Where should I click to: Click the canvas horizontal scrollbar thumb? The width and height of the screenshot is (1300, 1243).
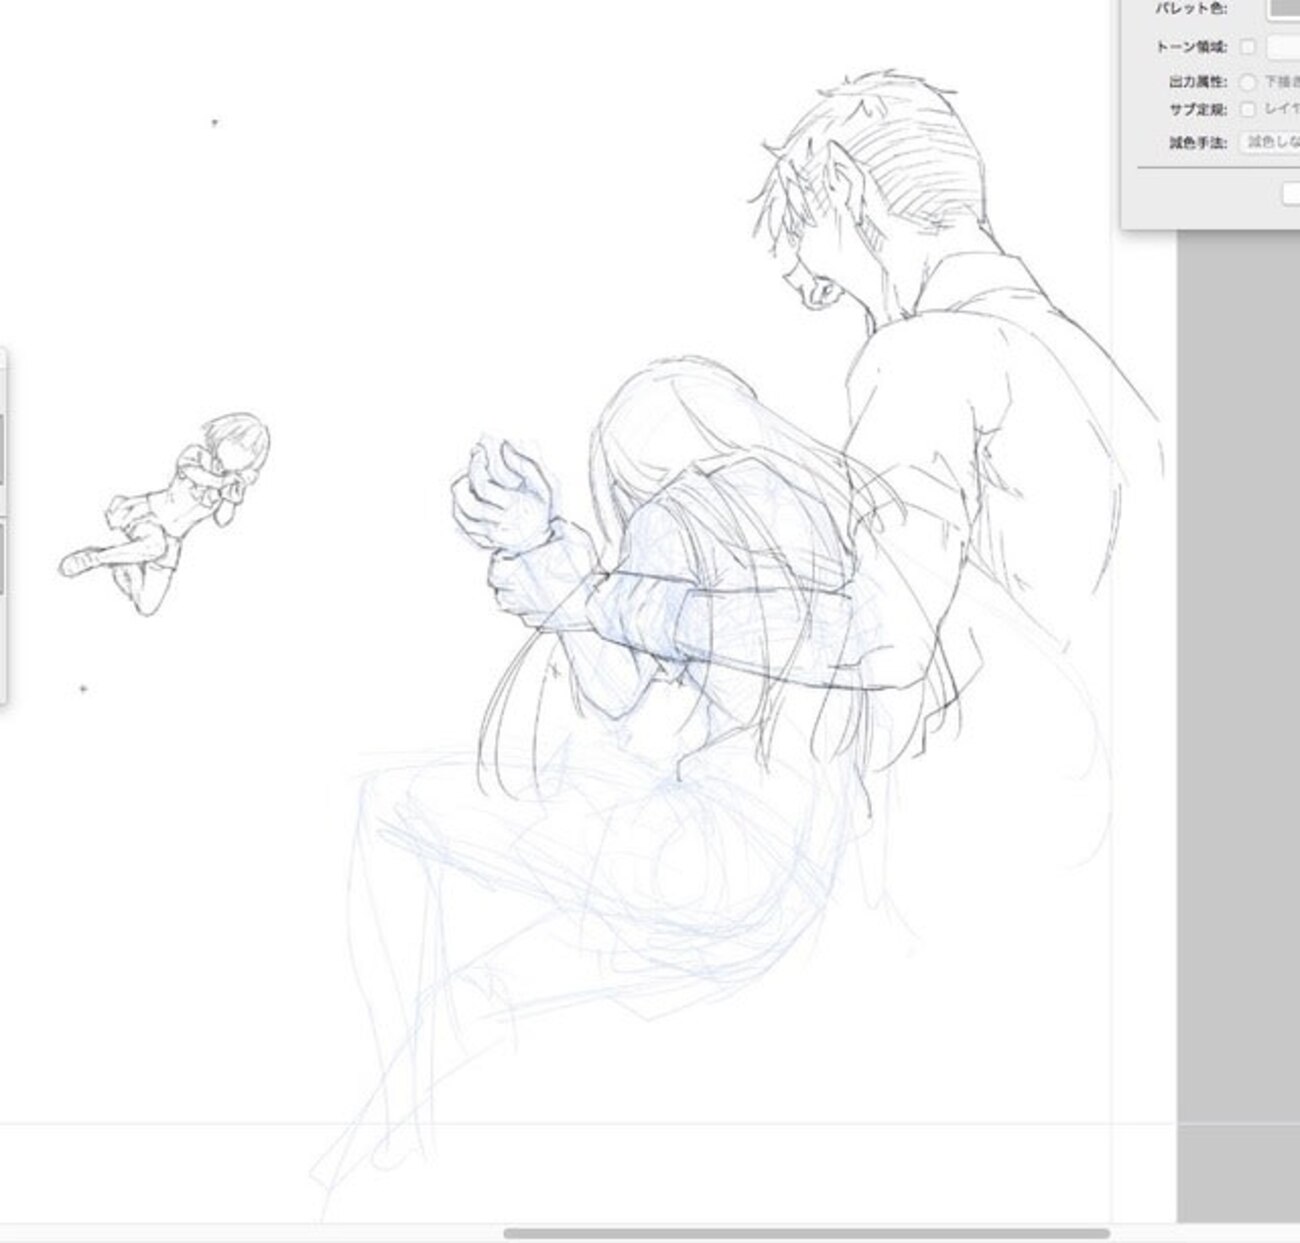coord(806,1233)
